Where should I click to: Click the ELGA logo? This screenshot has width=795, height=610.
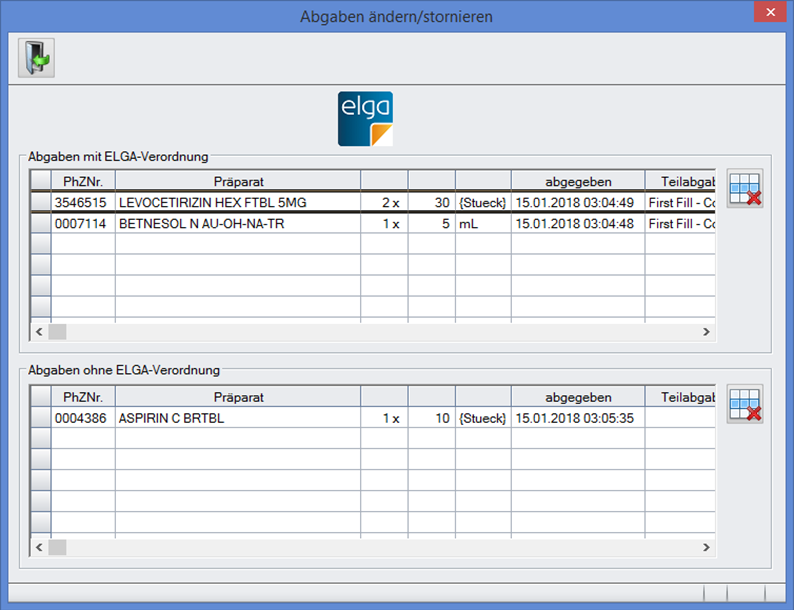click(x=365, y=119)
